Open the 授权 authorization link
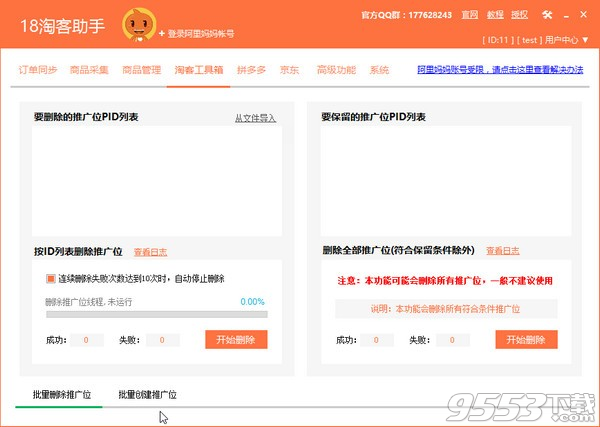This screenshot has height=427, width=600. 519,15
